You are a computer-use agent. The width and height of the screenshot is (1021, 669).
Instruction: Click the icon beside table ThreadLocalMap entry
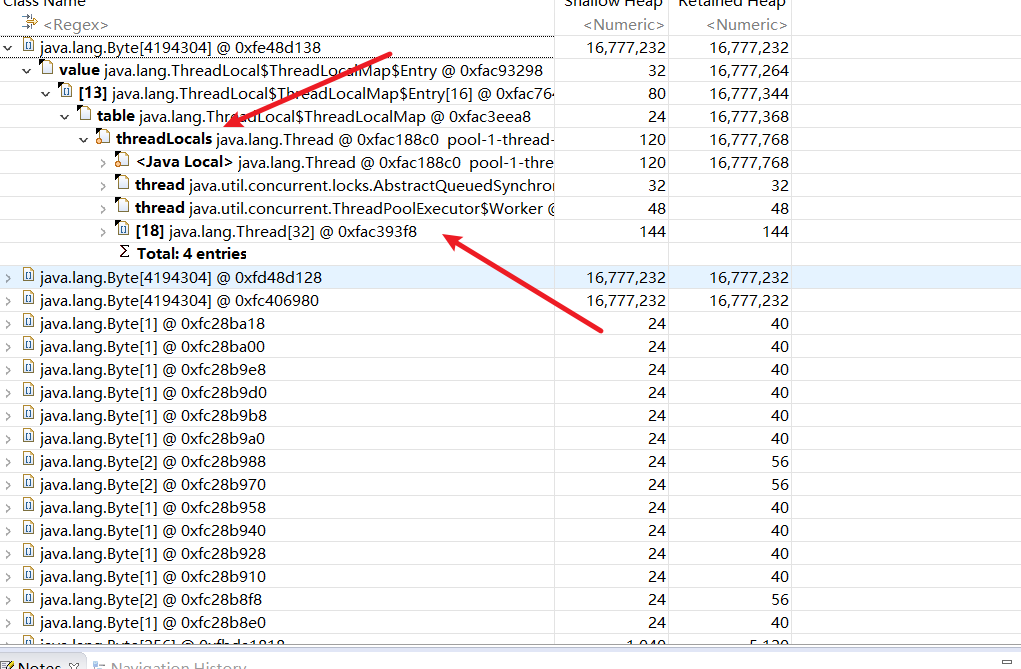pyautogui.click(x=84, y=116)
